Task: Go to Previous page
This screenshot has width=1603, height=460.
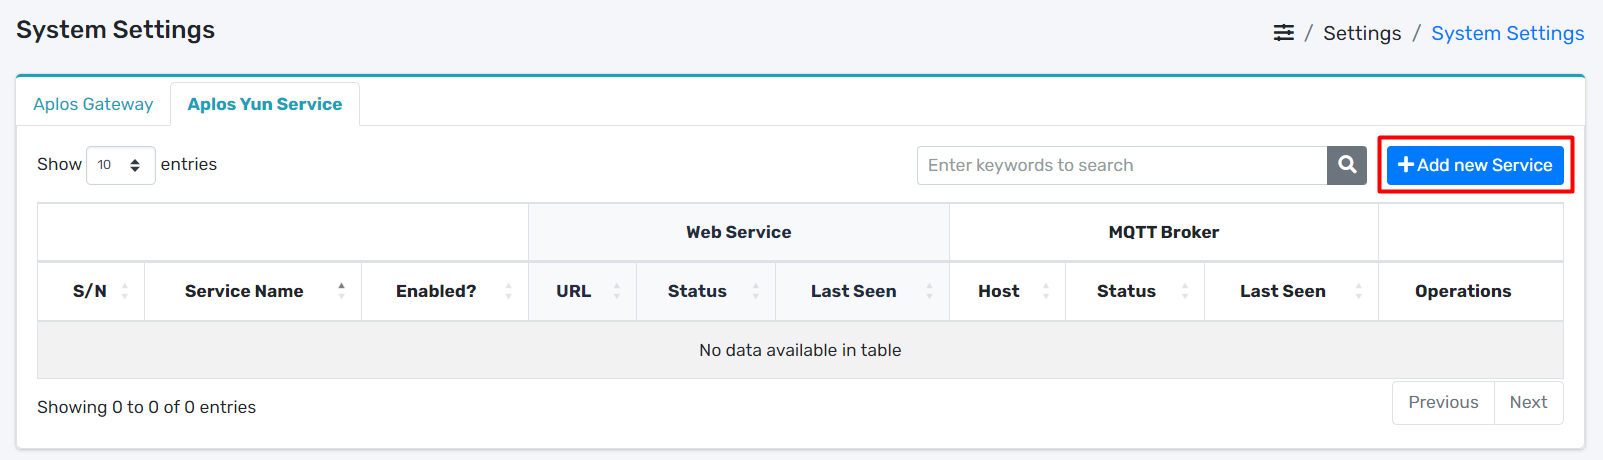Action: tap(1442, 402)
